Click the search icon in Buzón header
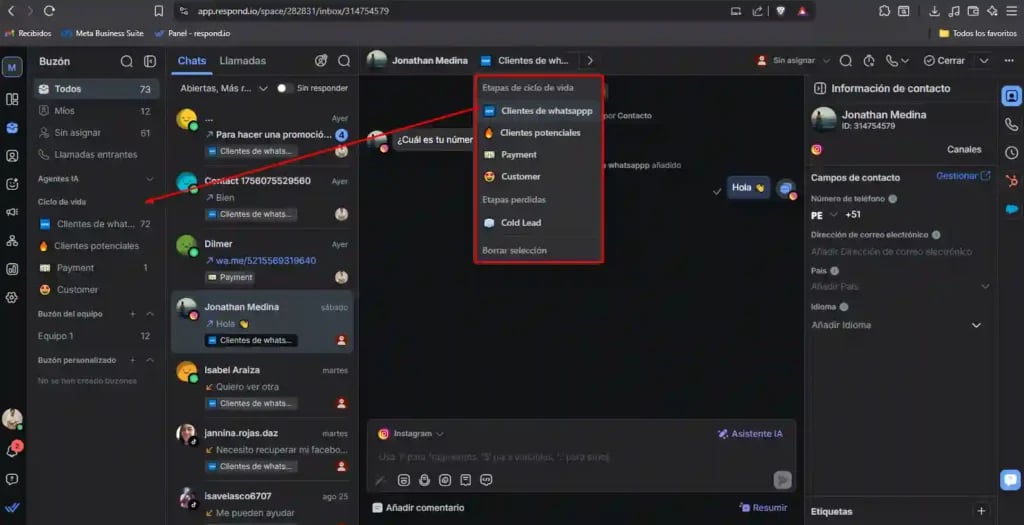This screenshot has height=525, width=1024. [127, 61]
